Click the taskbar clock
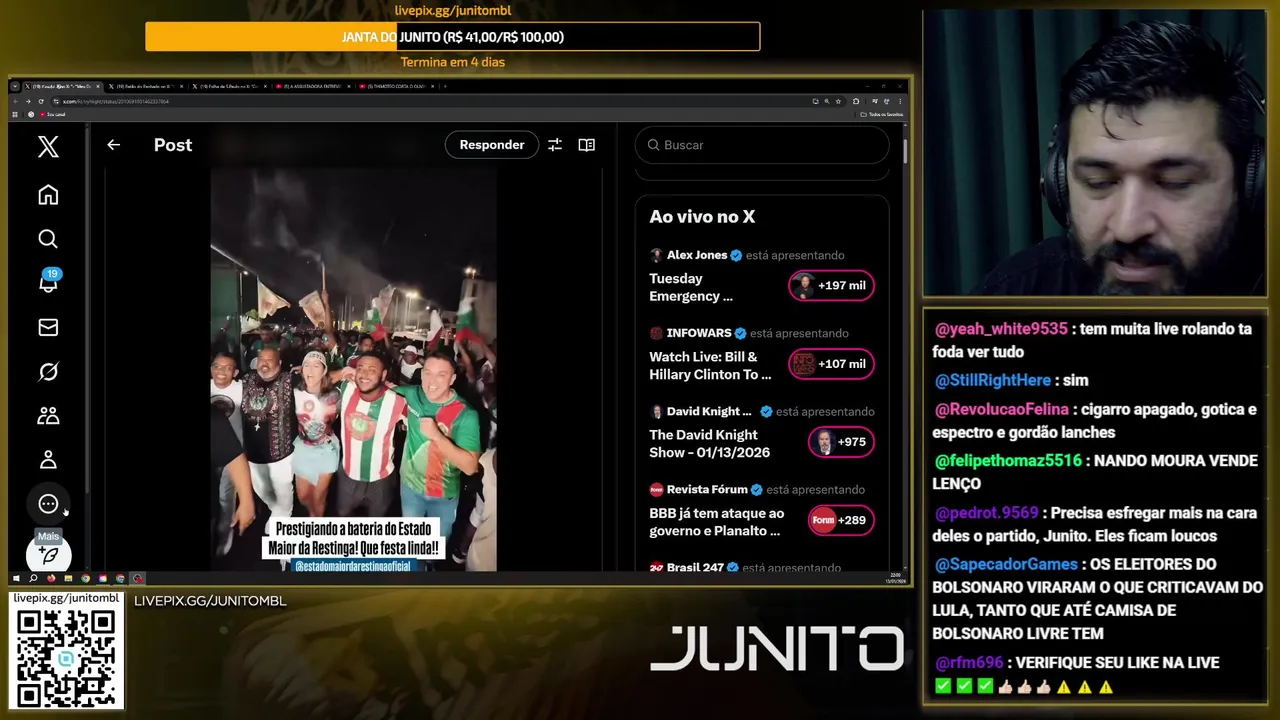Image resolution: width=1280 pixels, height=720 pixels. point(895,577)
